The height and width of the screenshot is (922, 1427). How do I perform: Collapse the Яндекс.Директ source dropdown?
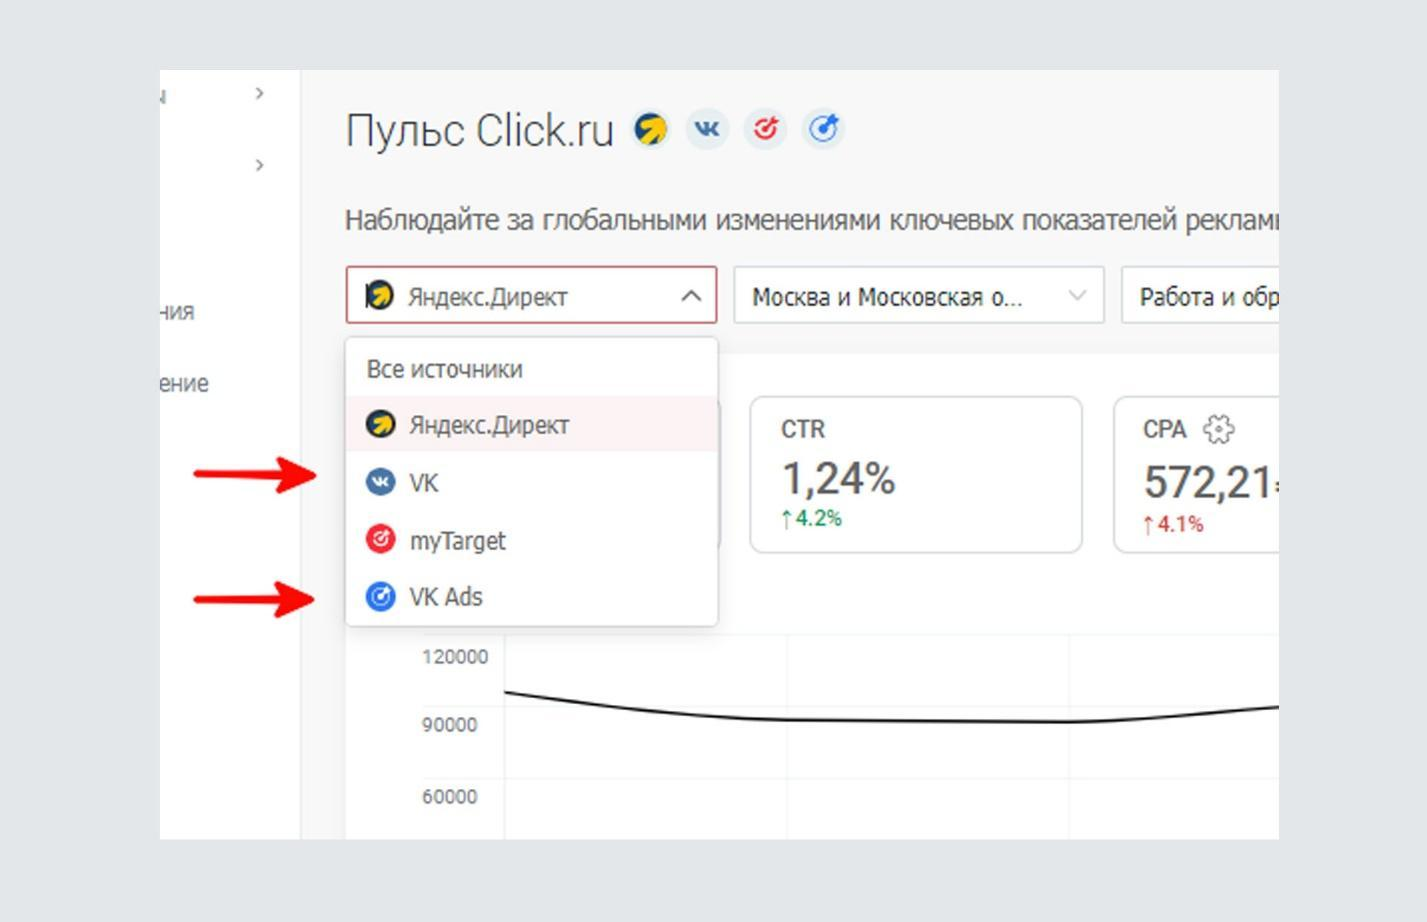point(691,296)
